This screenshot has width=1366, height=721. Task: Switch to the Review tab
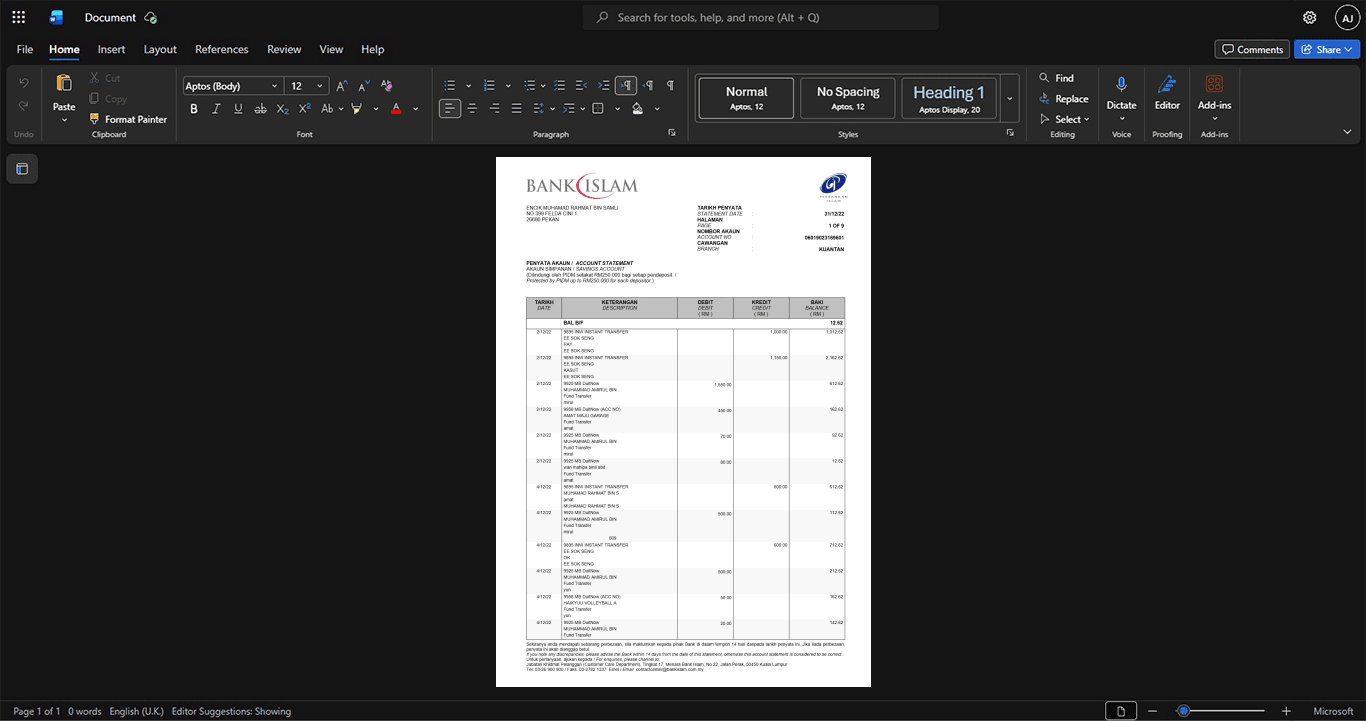[284, 49]
